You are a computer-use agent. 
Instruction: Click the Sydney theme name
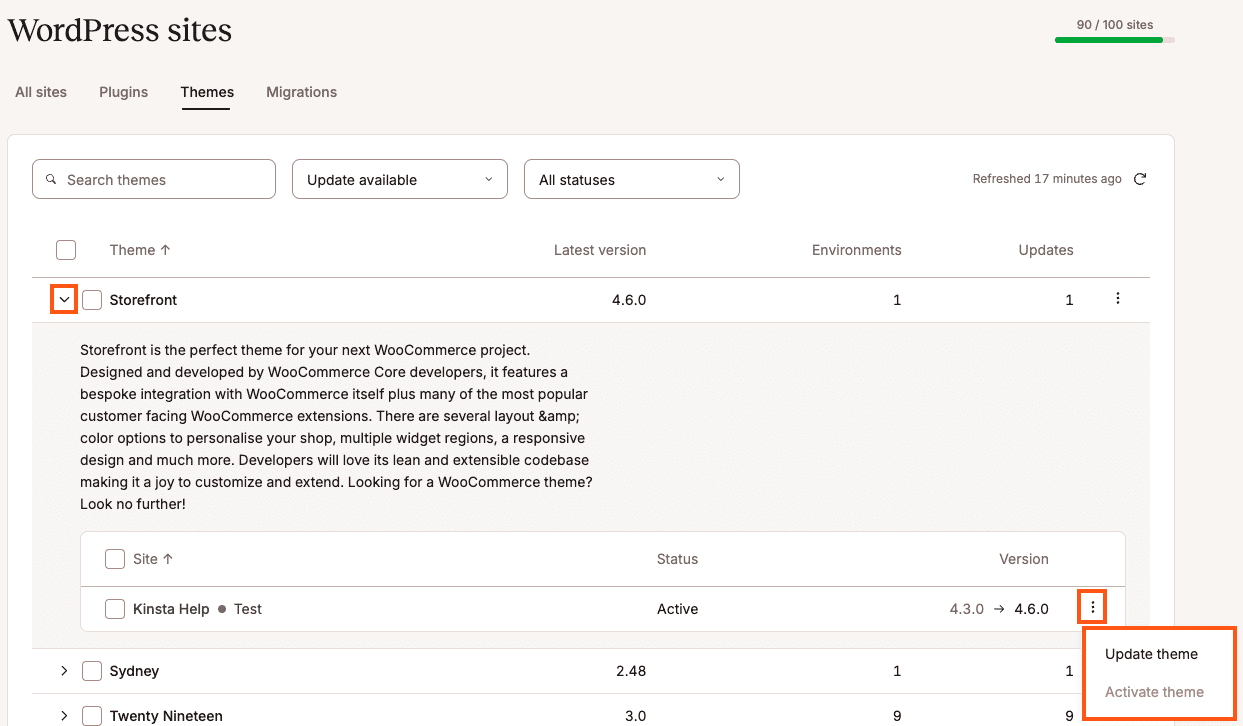[x=134, y=671]
